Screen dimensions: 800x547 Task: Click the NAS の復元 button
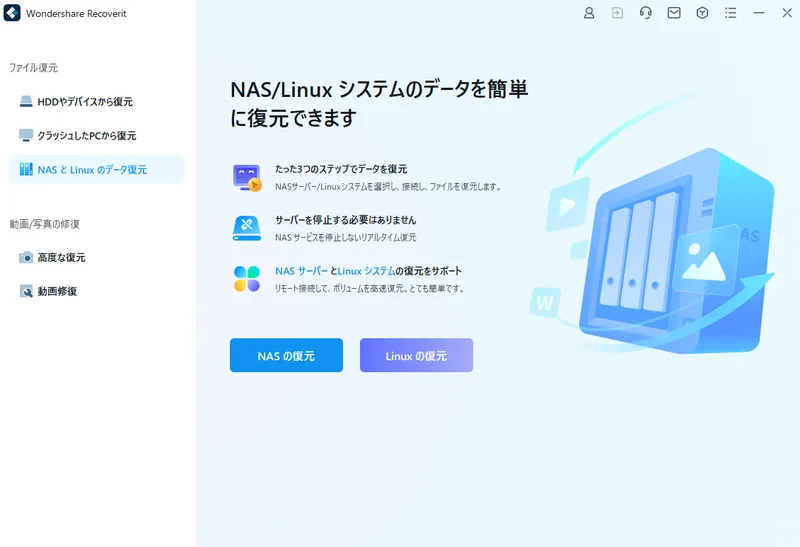coord(286,355)
